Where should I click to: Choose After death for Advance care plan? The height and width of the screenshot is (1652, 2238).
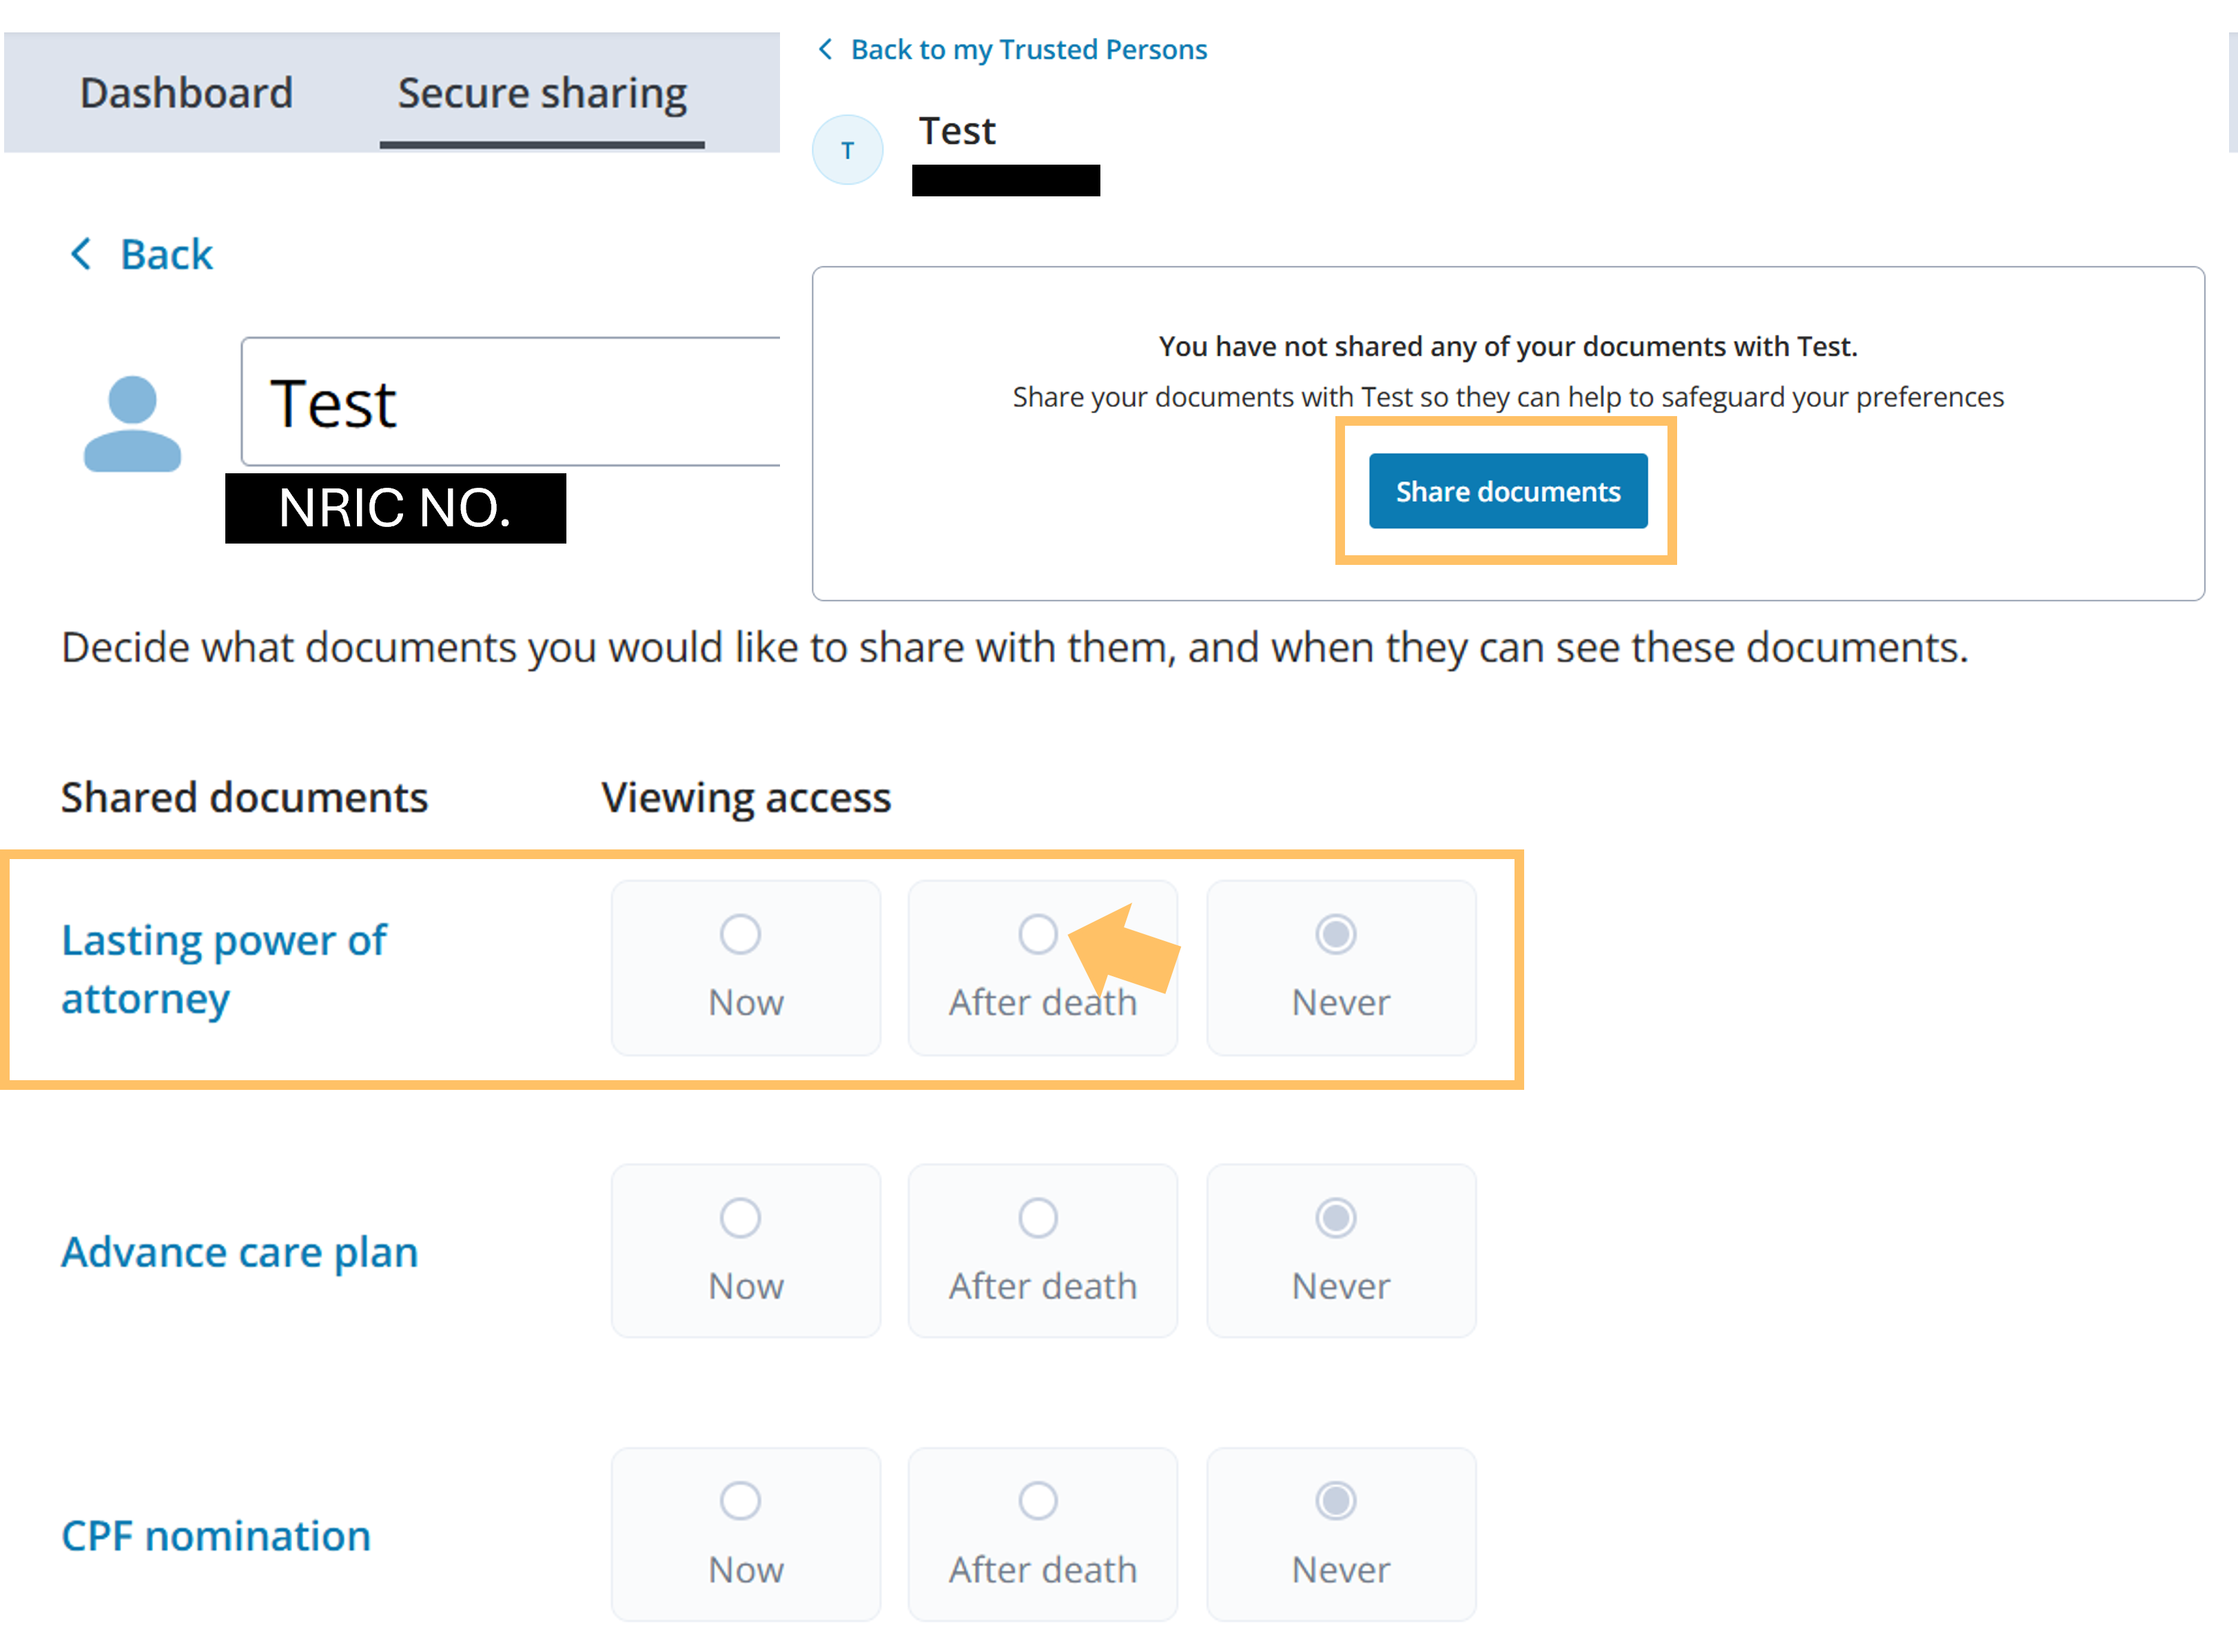1037,1218
